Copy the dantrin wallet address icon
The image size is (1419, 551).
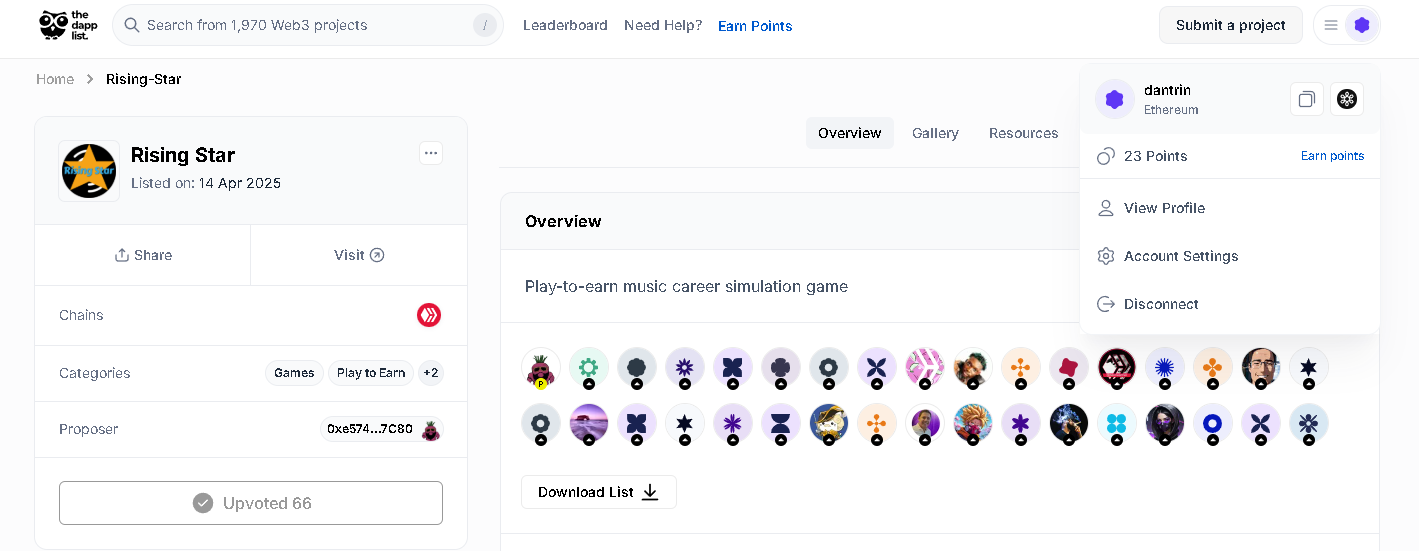point(1307,99)
